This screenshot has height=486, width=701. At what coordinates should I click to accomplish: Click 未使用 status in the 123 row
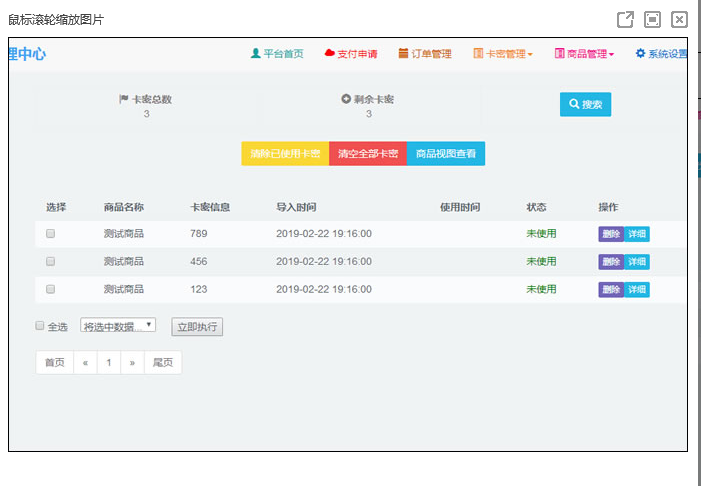point(541,289)
